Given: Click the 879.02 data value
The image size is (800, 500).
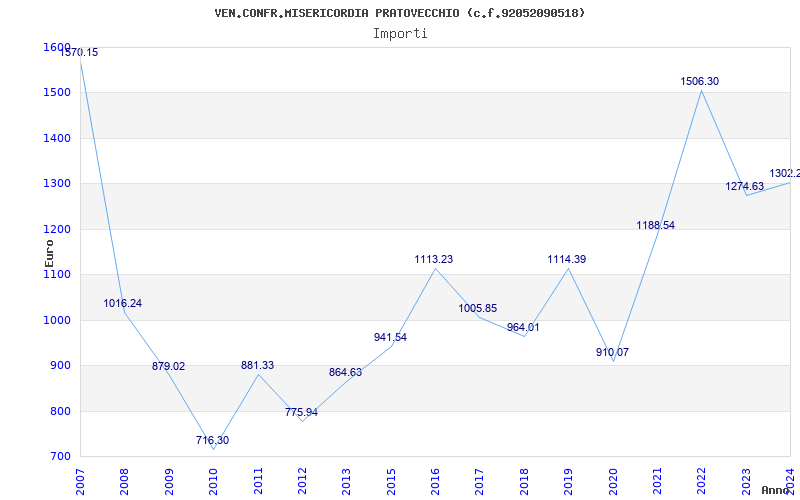Looking at the screenshot, I should coord(168,366).
